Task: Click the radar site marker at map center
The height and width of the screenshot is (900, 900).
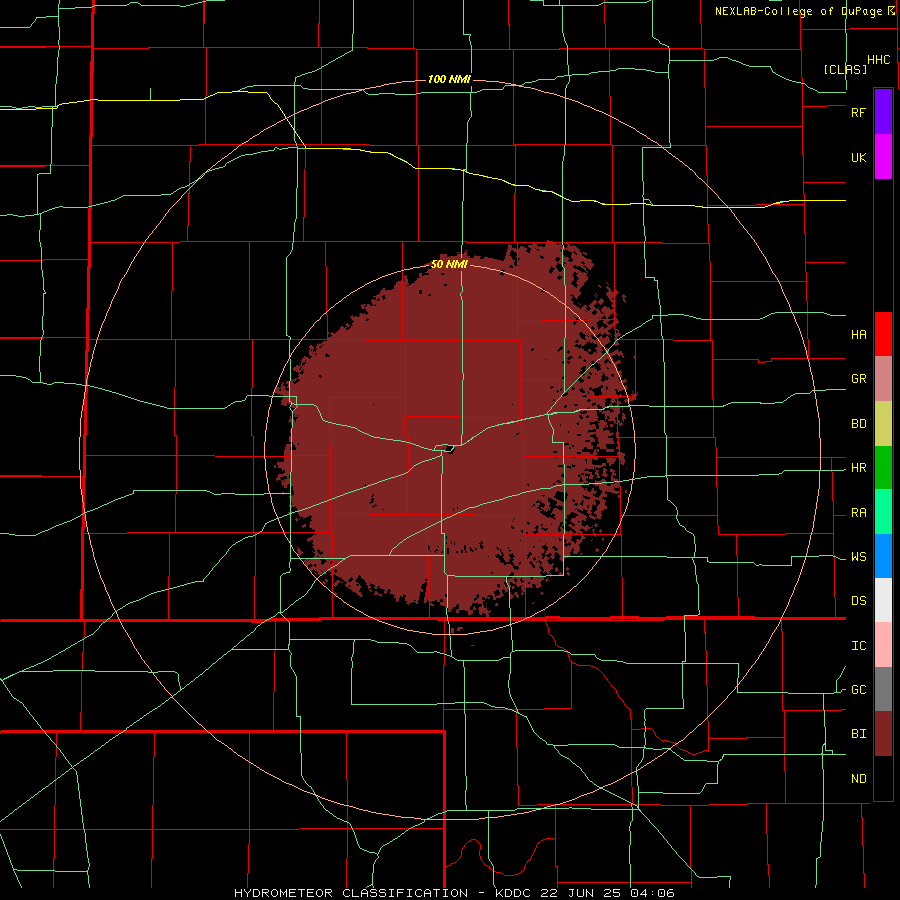Action: (x=449, y=449)
